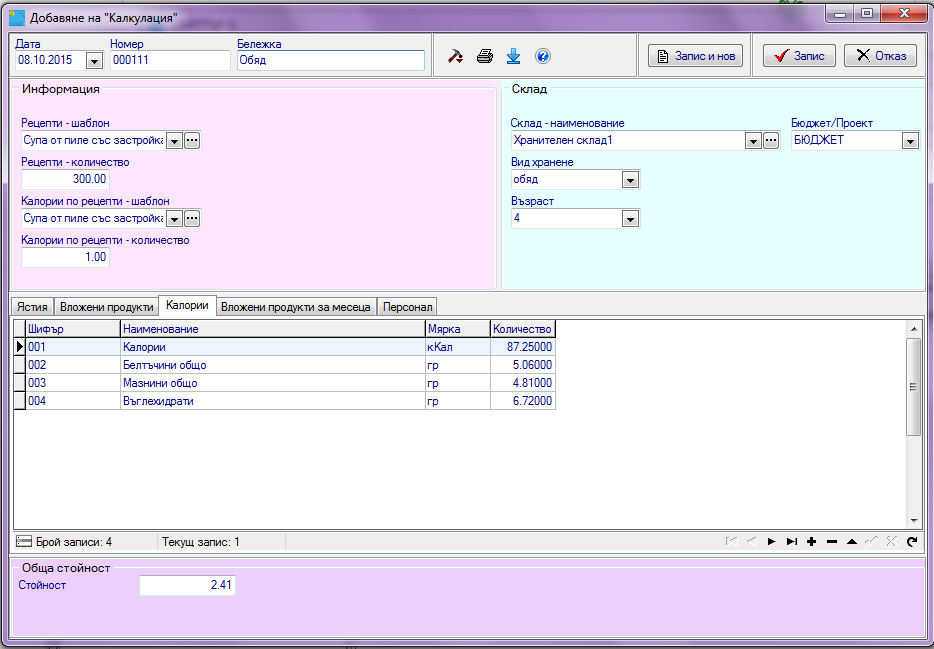Viewport: 934px width, 649px height.
Task: Click the blue download arrow icon
Action: tap(513, 57)
